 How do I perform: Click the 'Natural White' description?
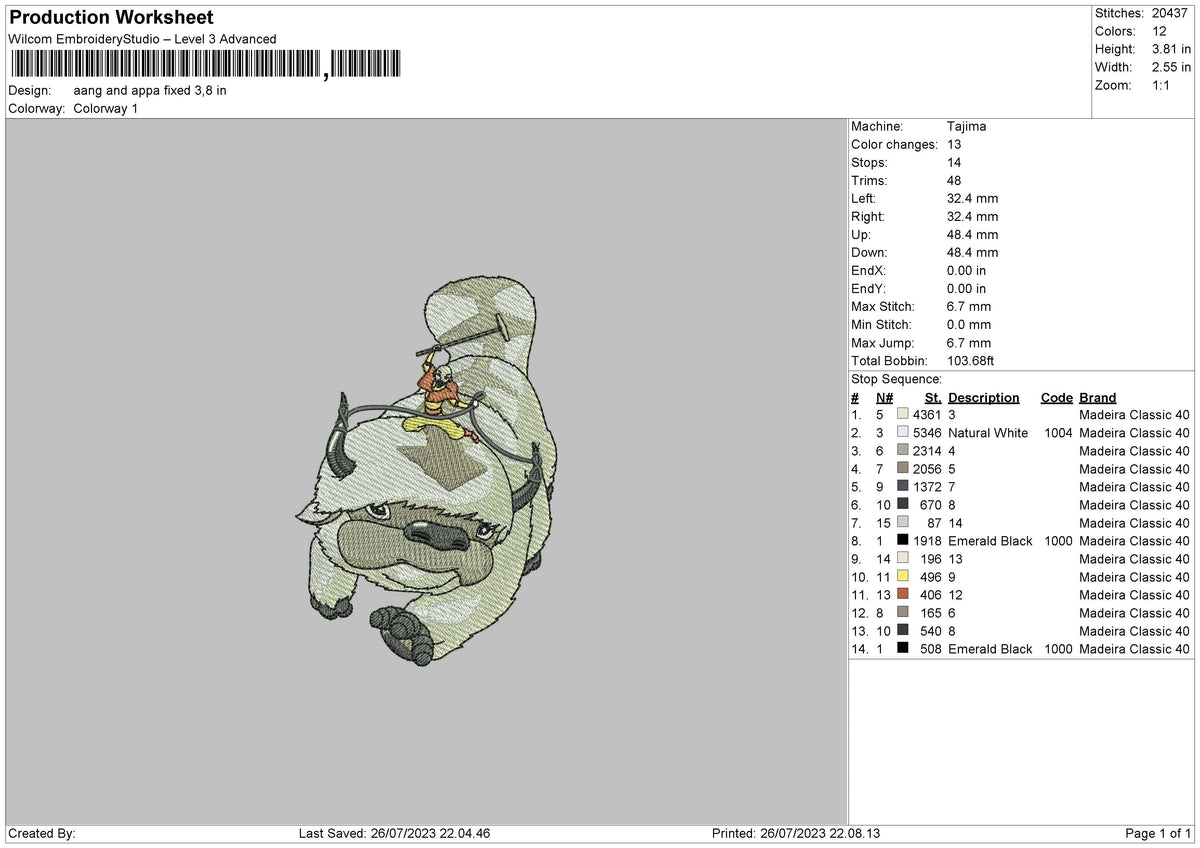988,433
